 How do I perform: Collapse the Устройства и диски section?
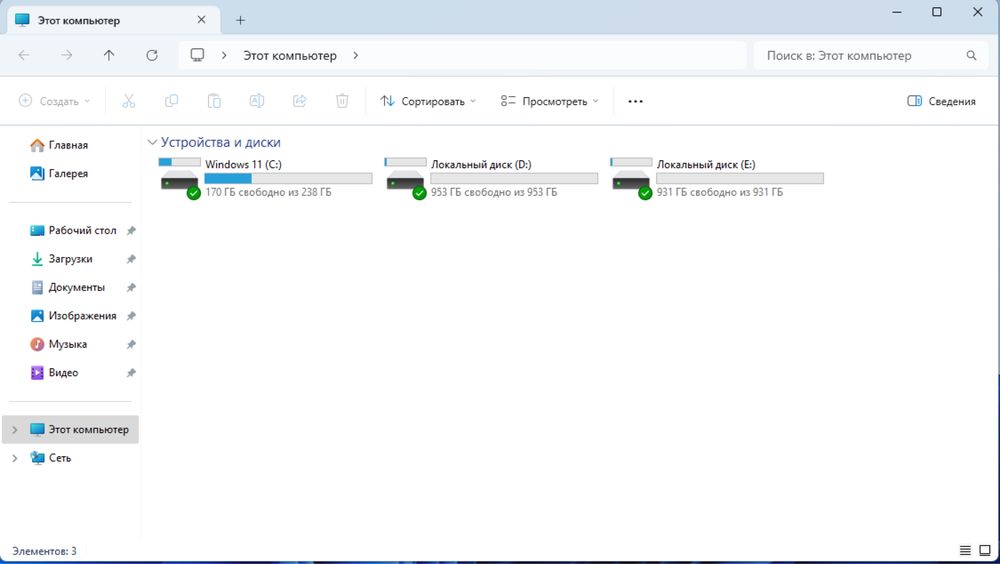(152, 142)
